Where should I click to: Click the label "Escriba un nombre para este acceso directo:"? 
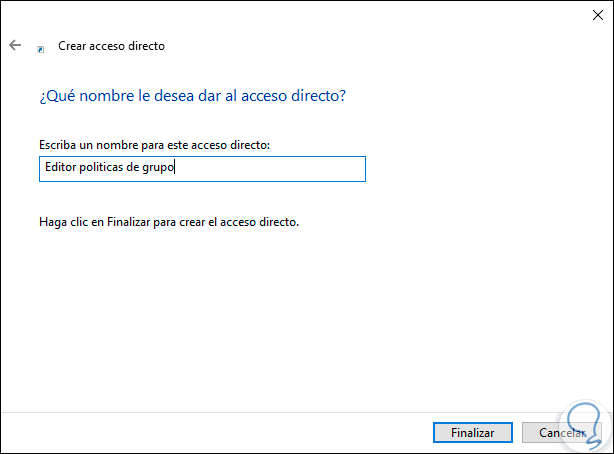click(x=155, y=146)
